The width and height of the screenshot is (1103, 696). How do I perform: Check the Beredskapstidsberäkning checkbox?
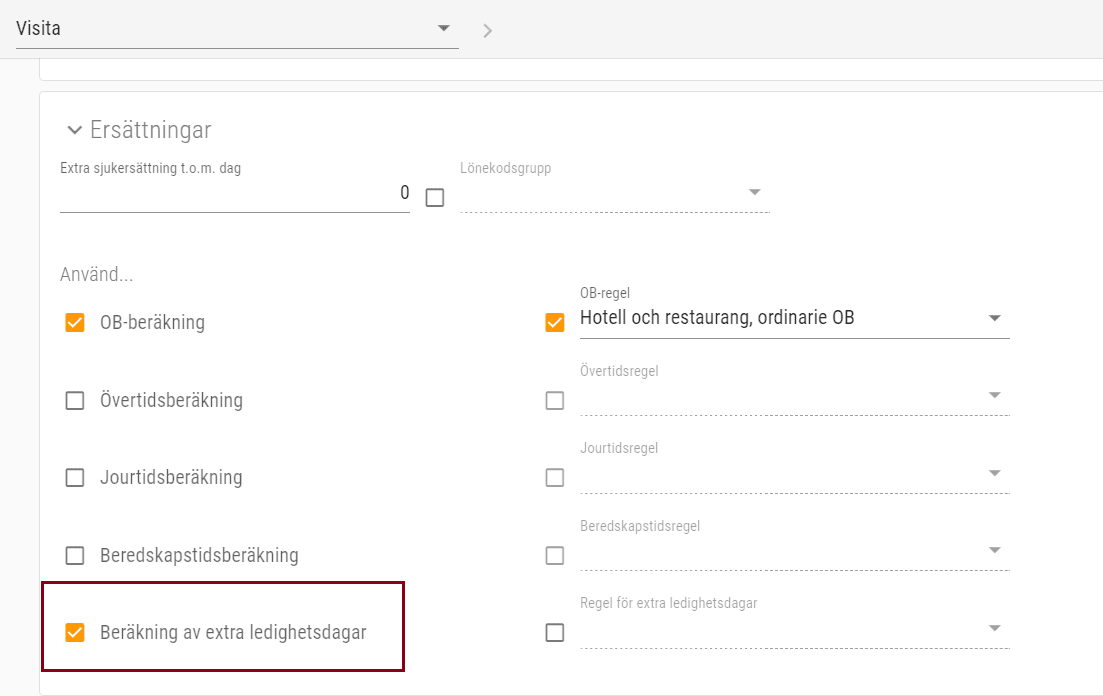coord(75,555)
